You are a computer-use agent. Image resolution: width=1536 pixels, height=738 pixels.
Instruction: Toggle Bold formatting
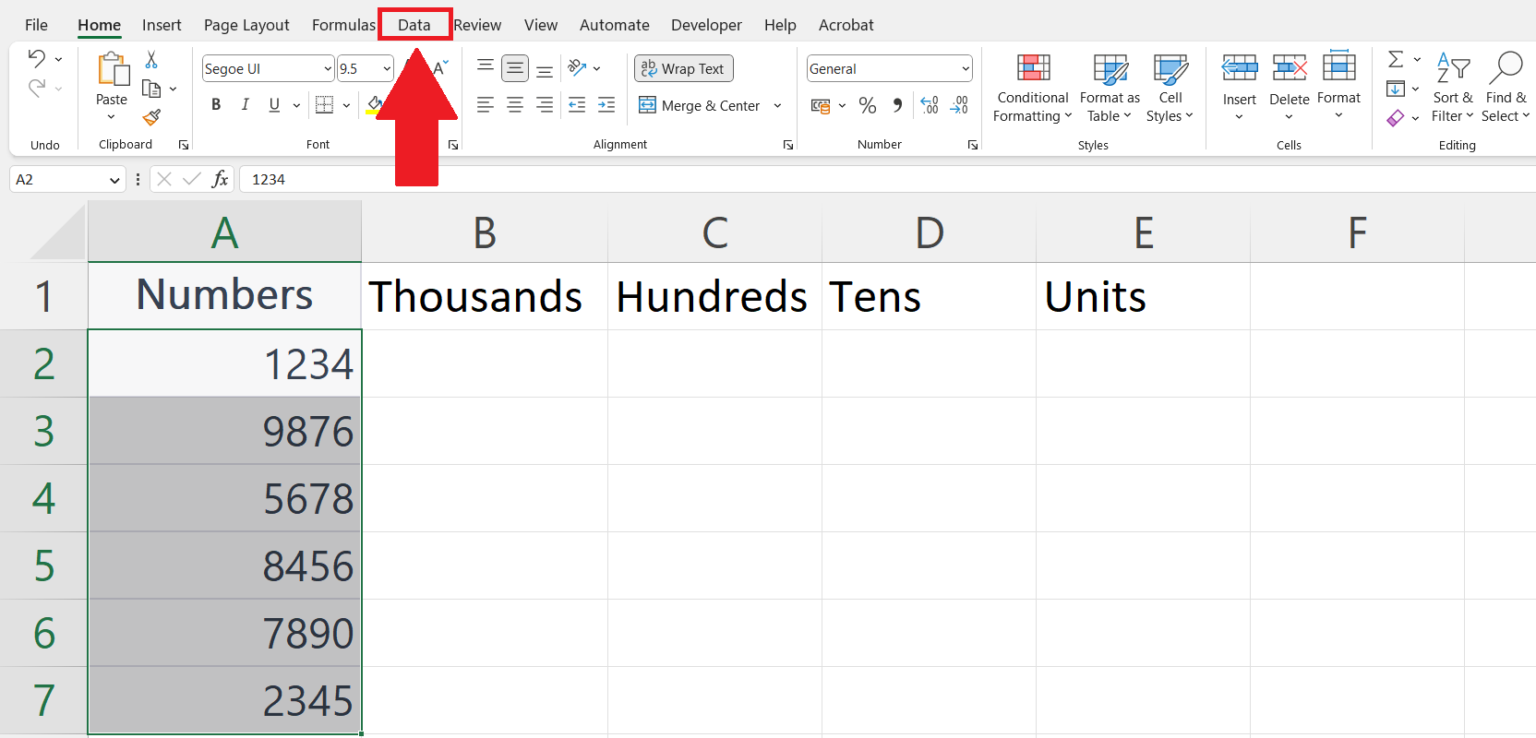(216, 105)
